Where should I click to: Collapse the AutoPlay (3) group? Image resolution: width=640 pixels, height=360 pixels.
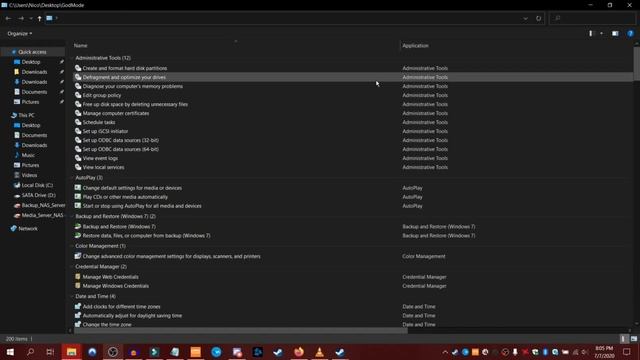(x=72, y=178)
